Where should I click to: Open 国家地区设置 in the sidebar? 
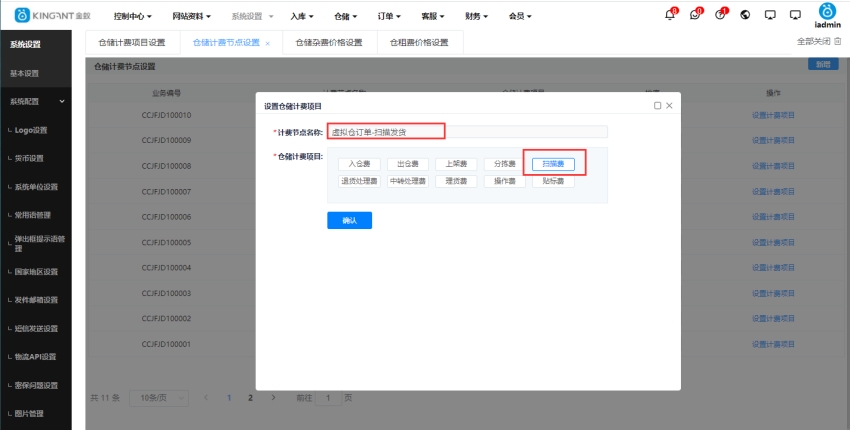[x=36, y=271]
